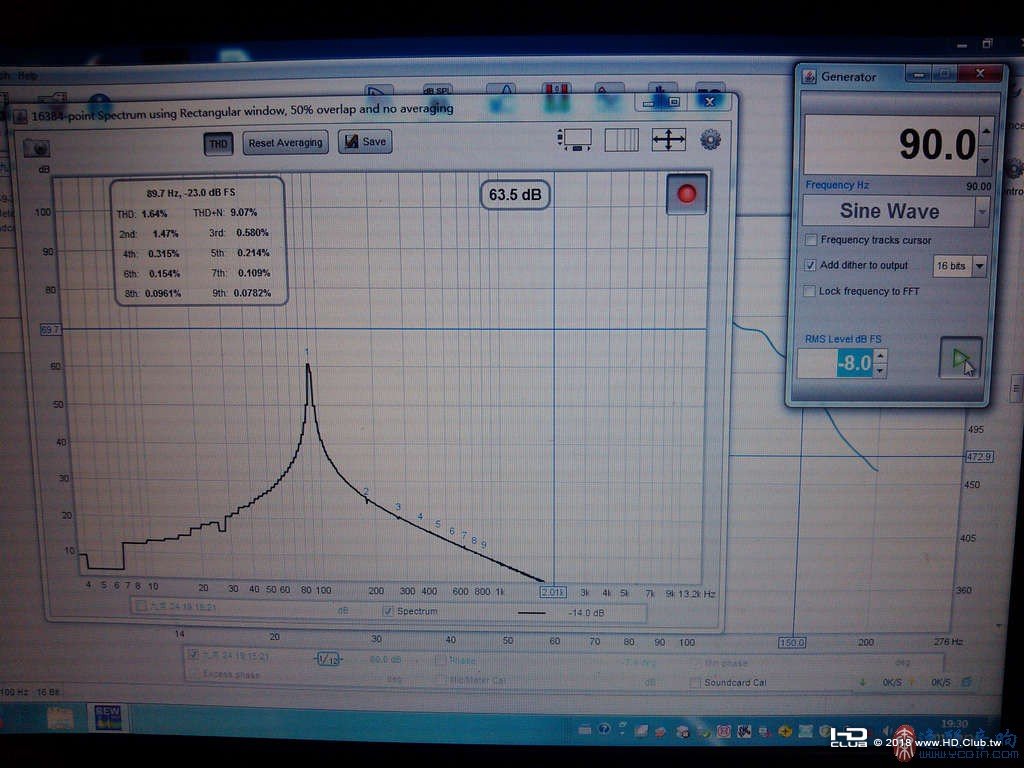Raise RMS level with up spinner
The height and width of the screenshot is (768, 1024).
[x=880, y=356]
